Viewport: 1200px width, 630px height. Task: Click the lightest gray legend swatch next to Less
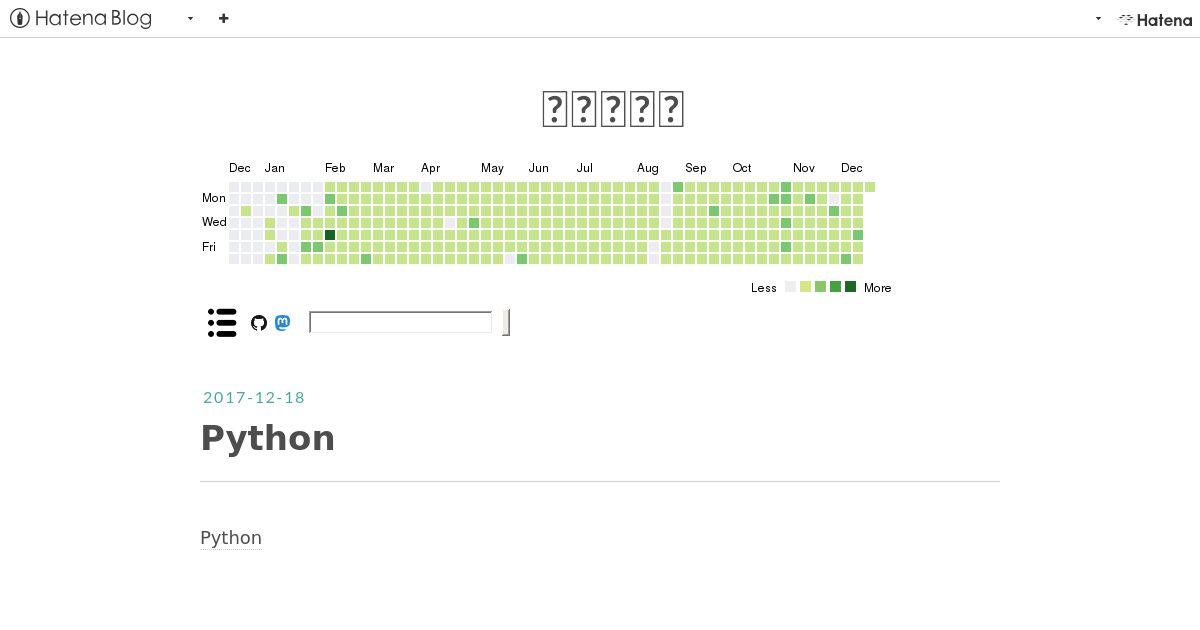(x=790, y=287)
